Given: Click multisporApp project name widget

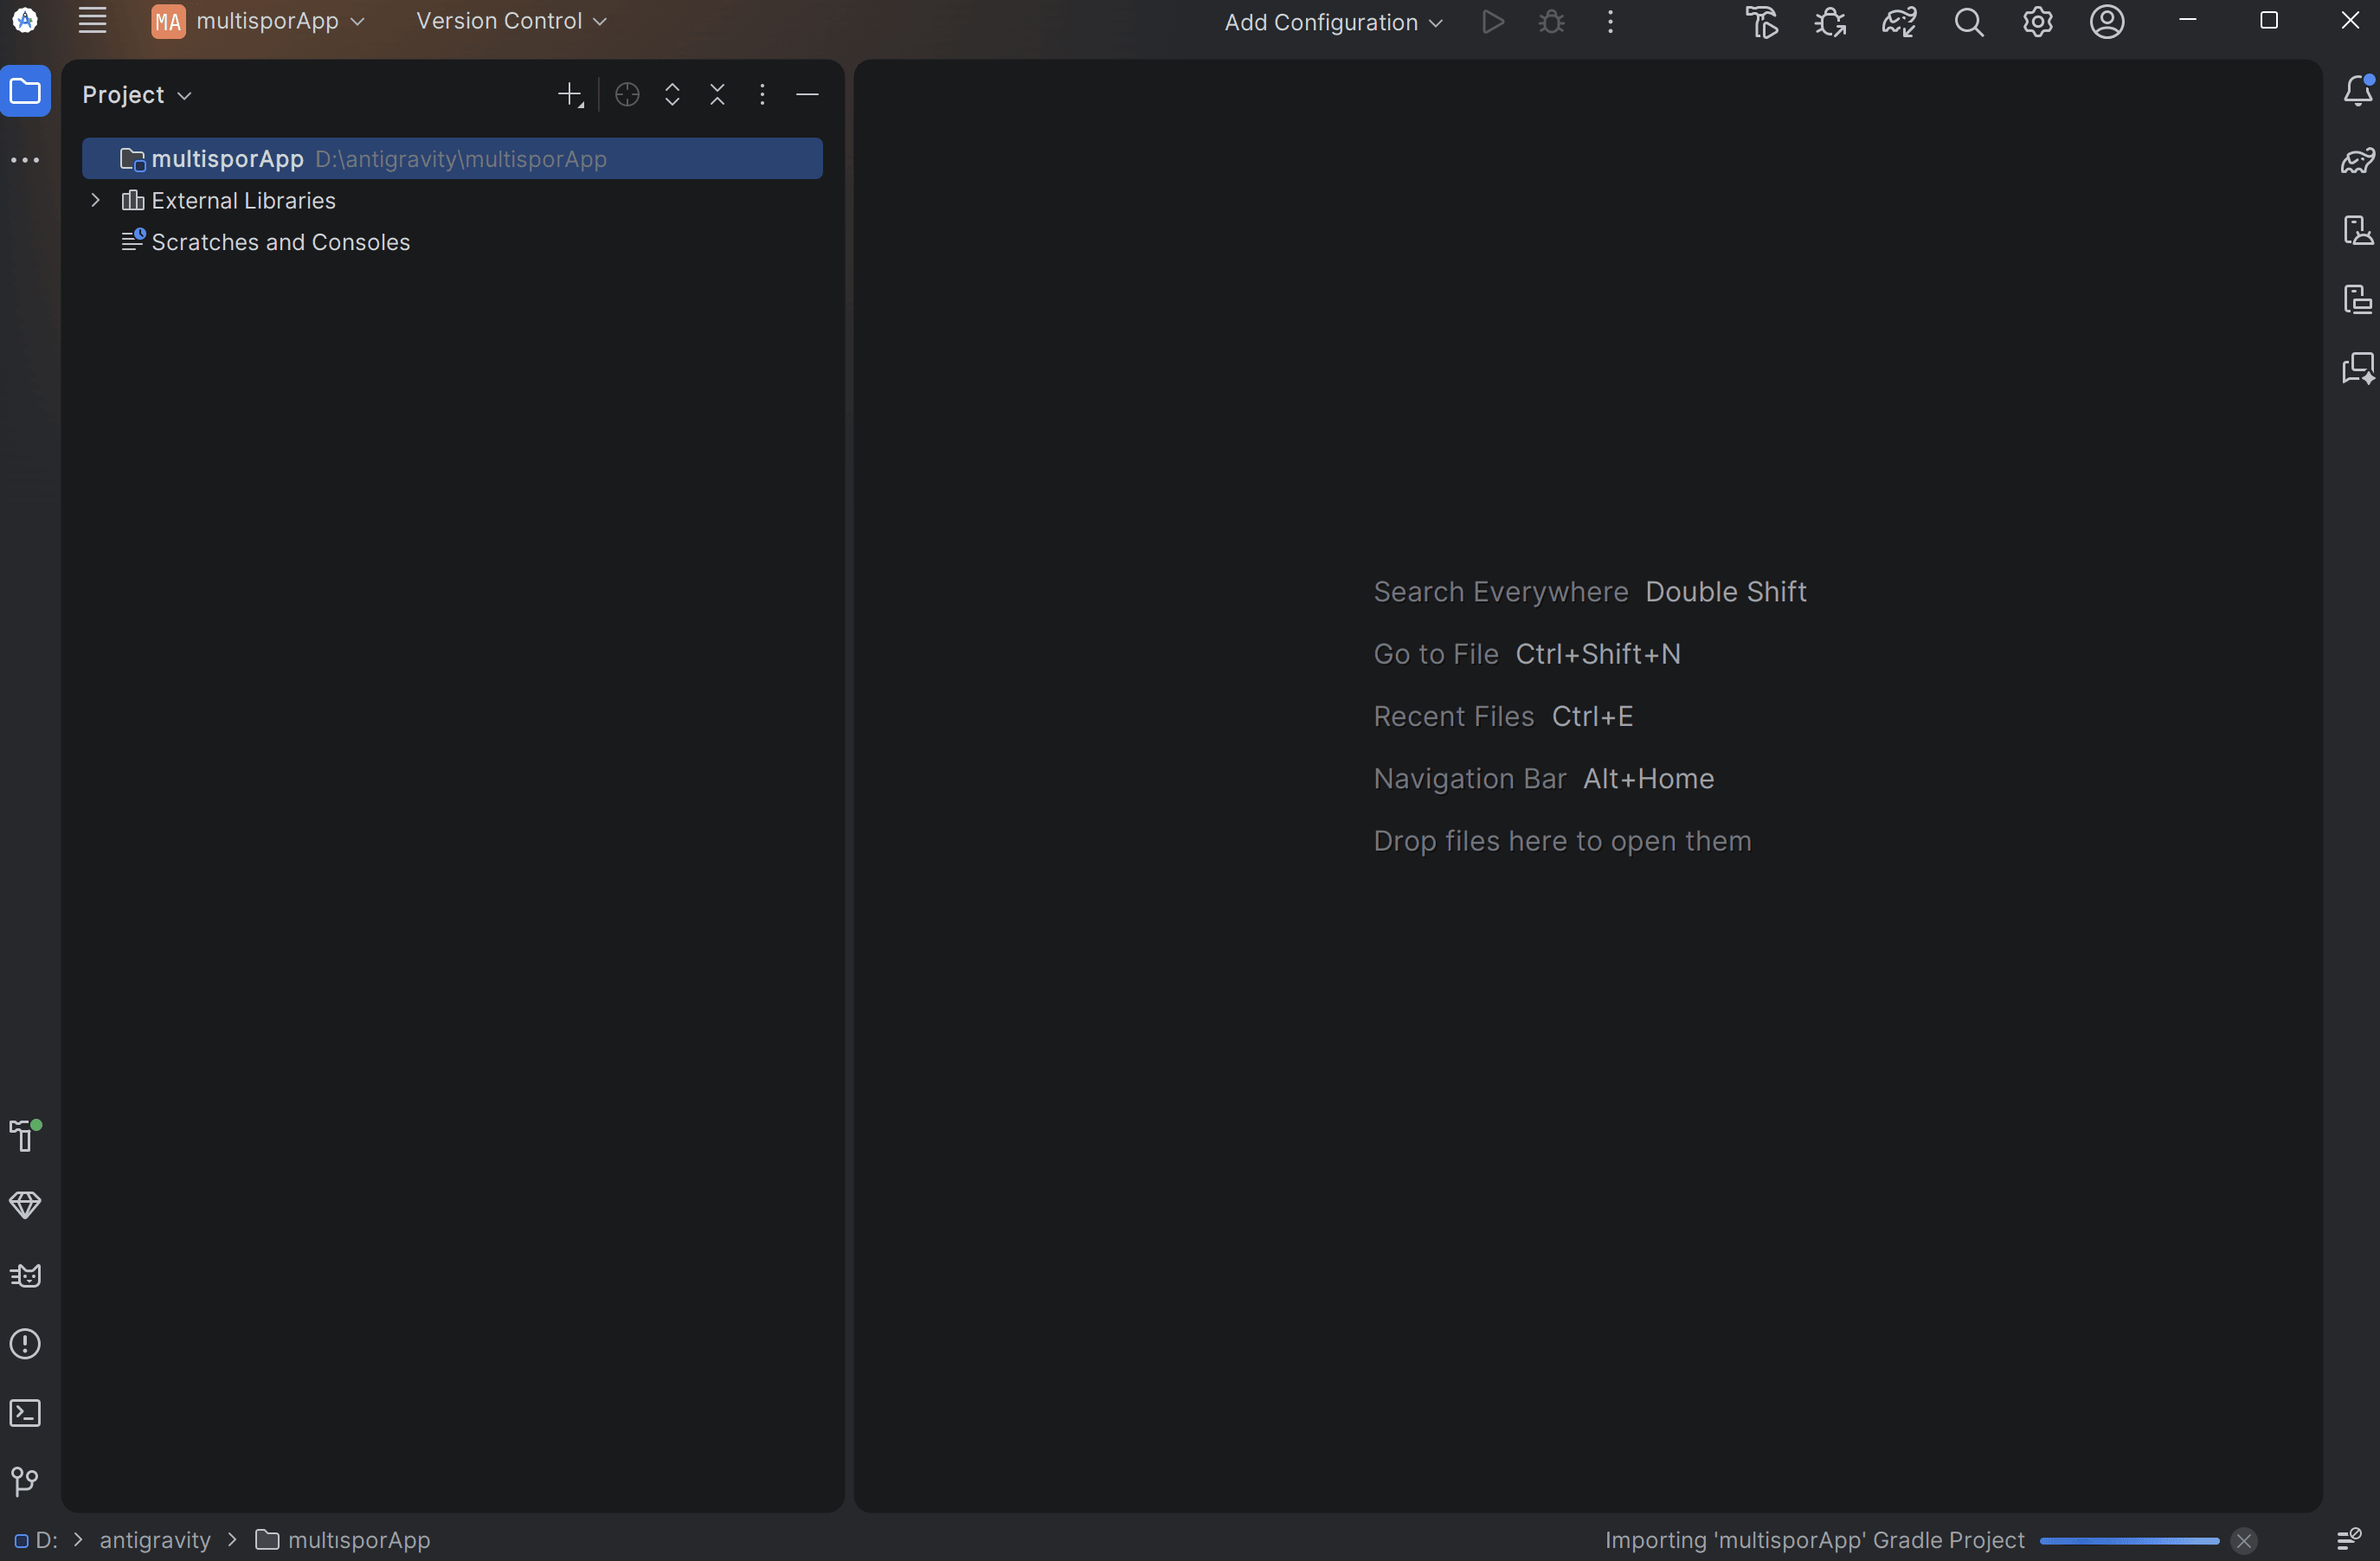Looking at the screenshot, I should coord(258,21).
